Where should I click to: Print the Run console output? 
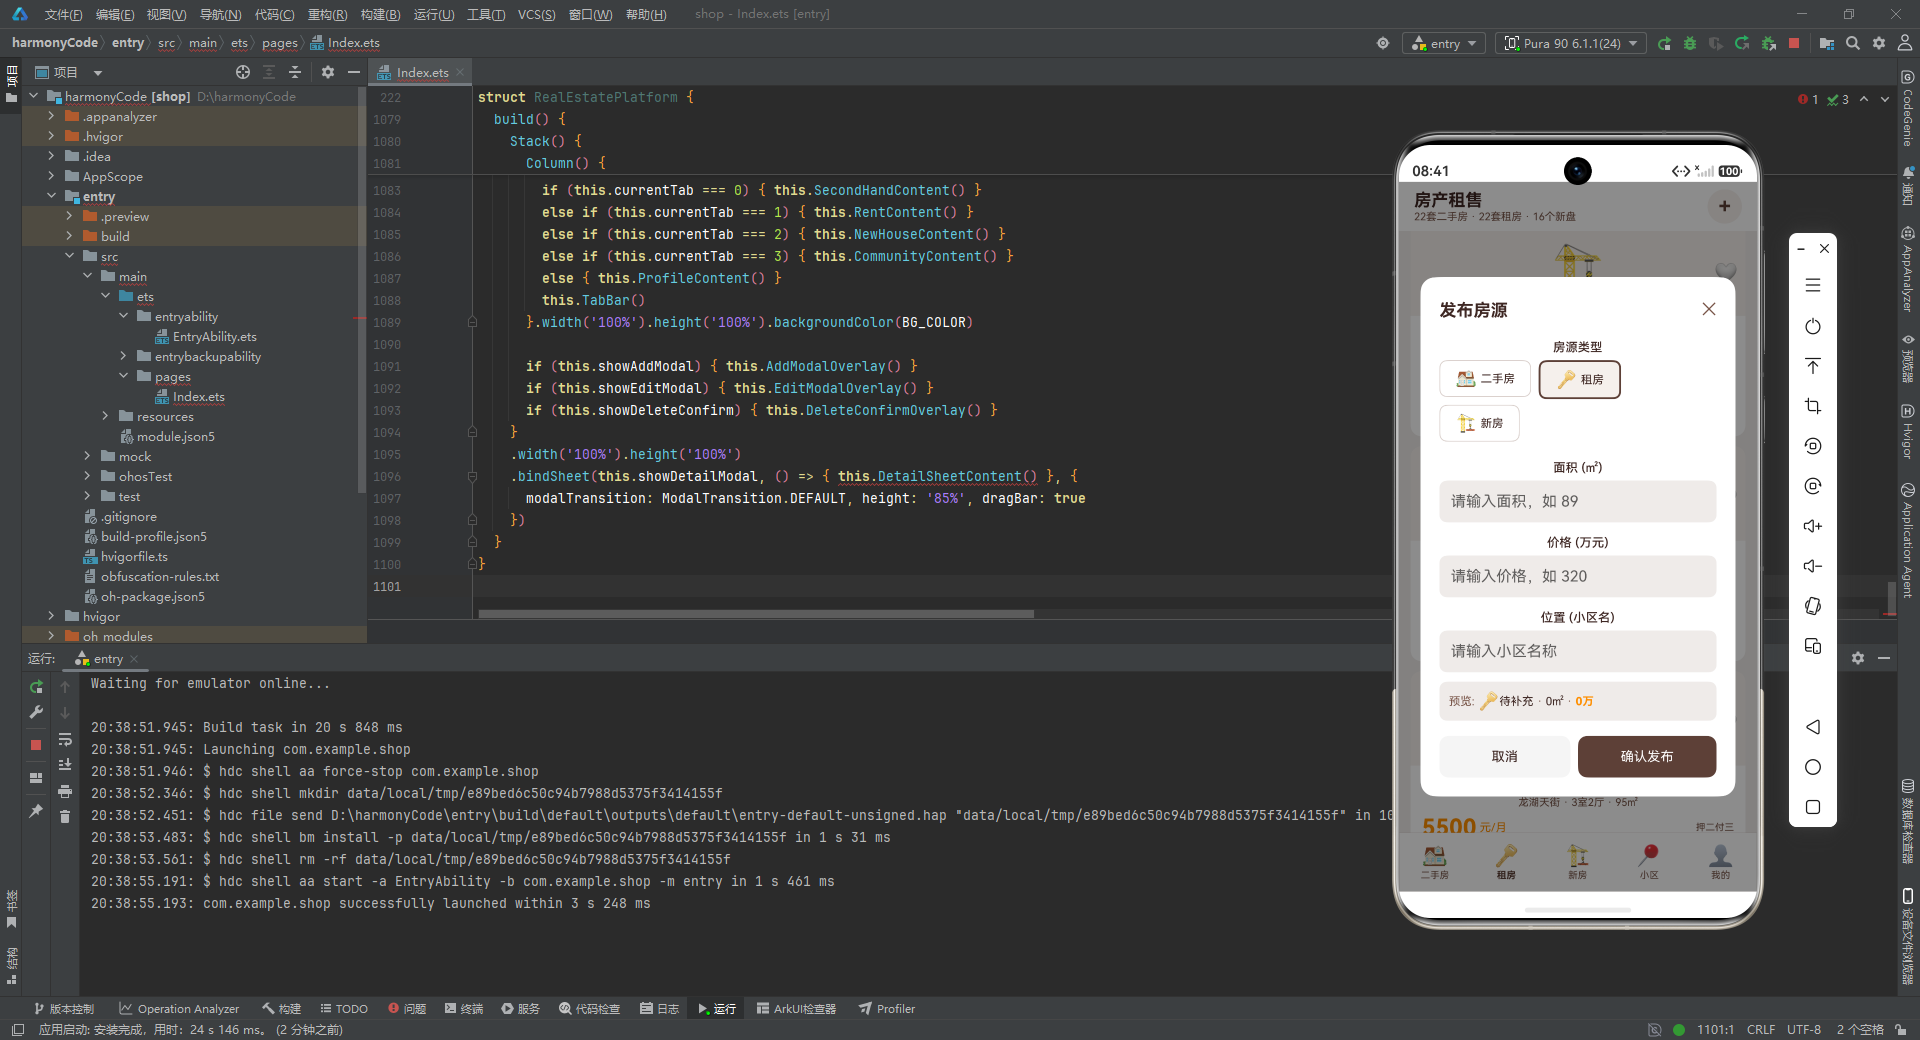click(x=65, y=791)
